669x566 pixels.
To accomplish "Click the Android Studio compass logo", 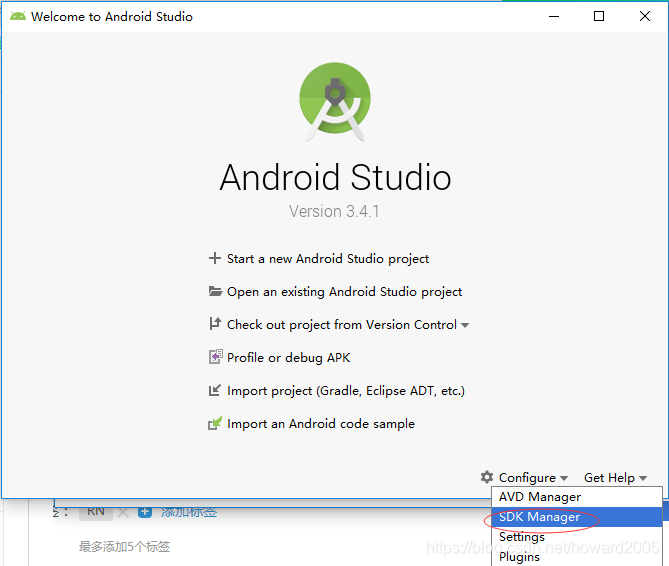I will pos(335,102).
